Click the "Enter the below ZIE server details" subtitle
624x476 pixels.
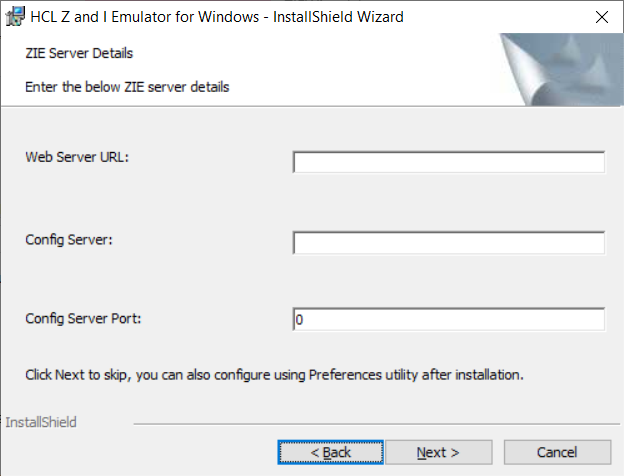click(127, 87)
